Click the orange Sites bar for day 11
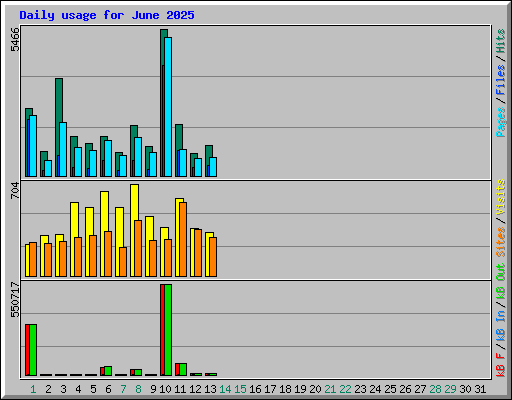Screen dimensions: 512x400 tap(183, 239)
